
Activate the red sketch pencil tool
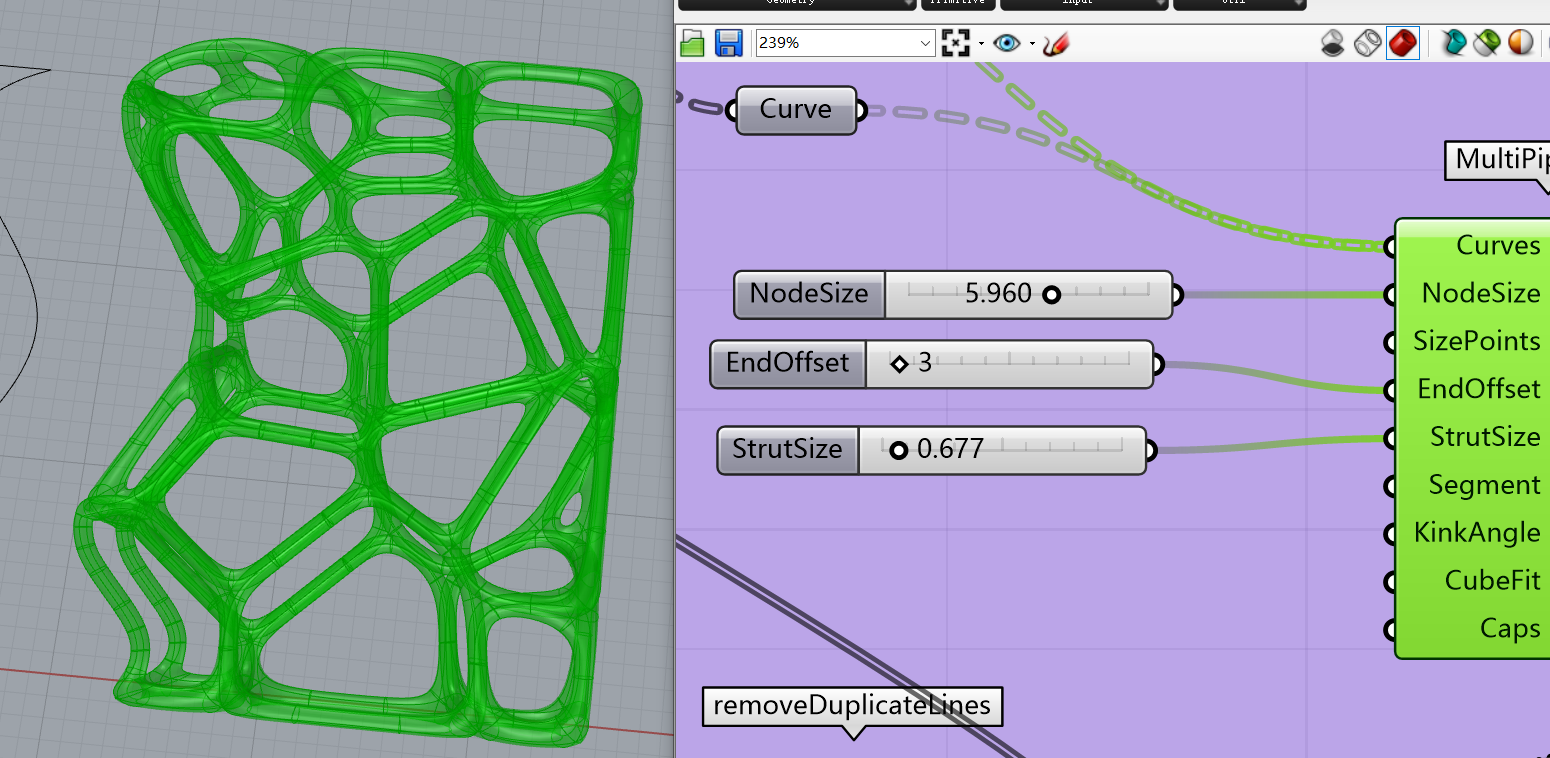tap(1056, 43)
